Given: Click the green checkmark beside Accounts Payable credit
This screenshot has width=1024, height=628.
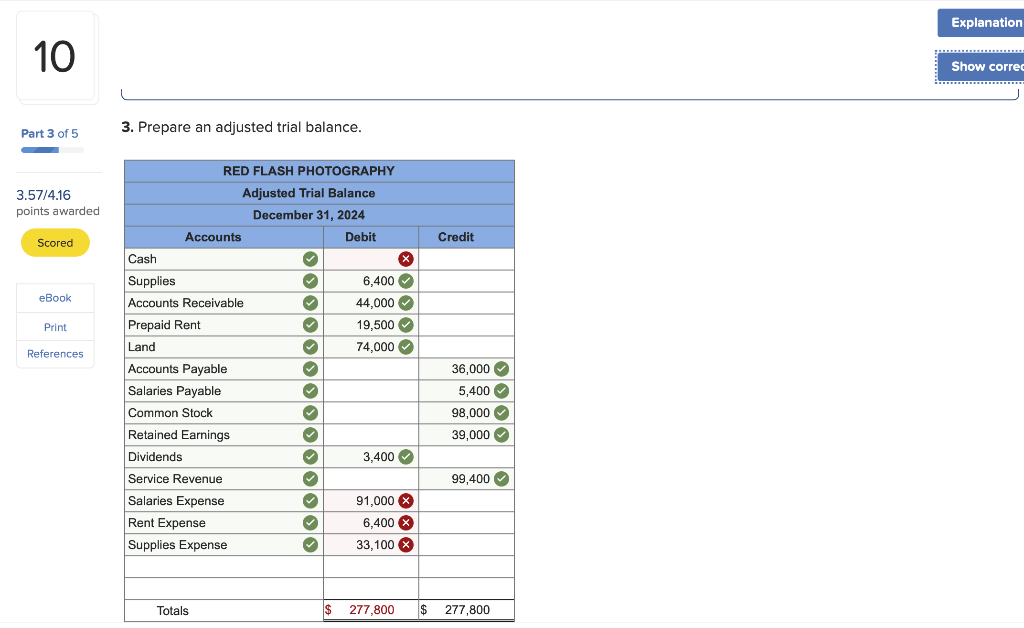Looking at the screenshot, I should 499,368.
